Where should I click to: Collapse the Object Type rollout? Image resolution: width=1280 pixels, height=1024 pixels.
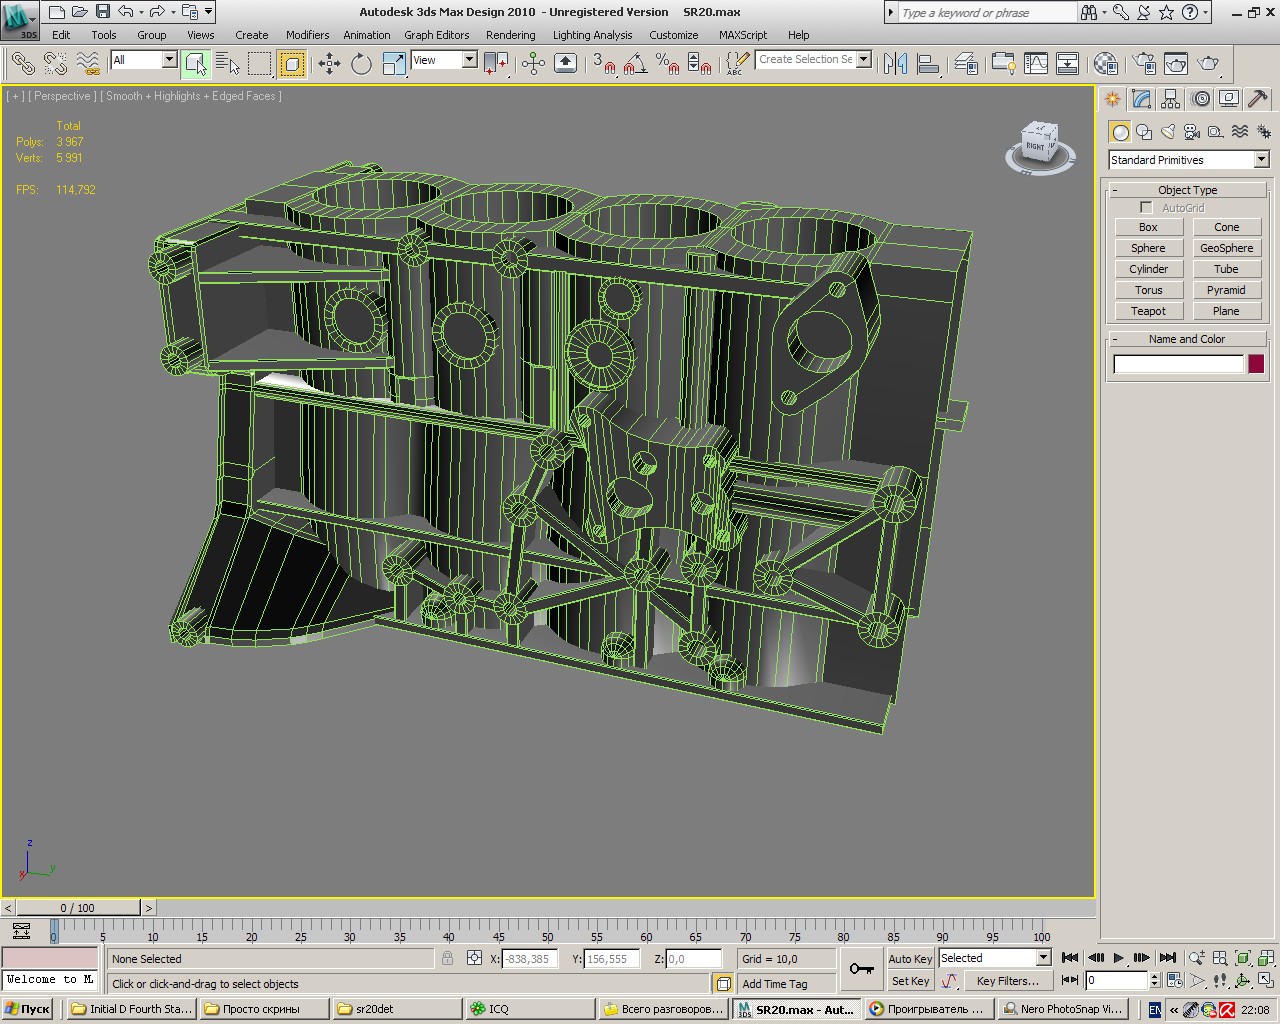(x=1187, y=190)
